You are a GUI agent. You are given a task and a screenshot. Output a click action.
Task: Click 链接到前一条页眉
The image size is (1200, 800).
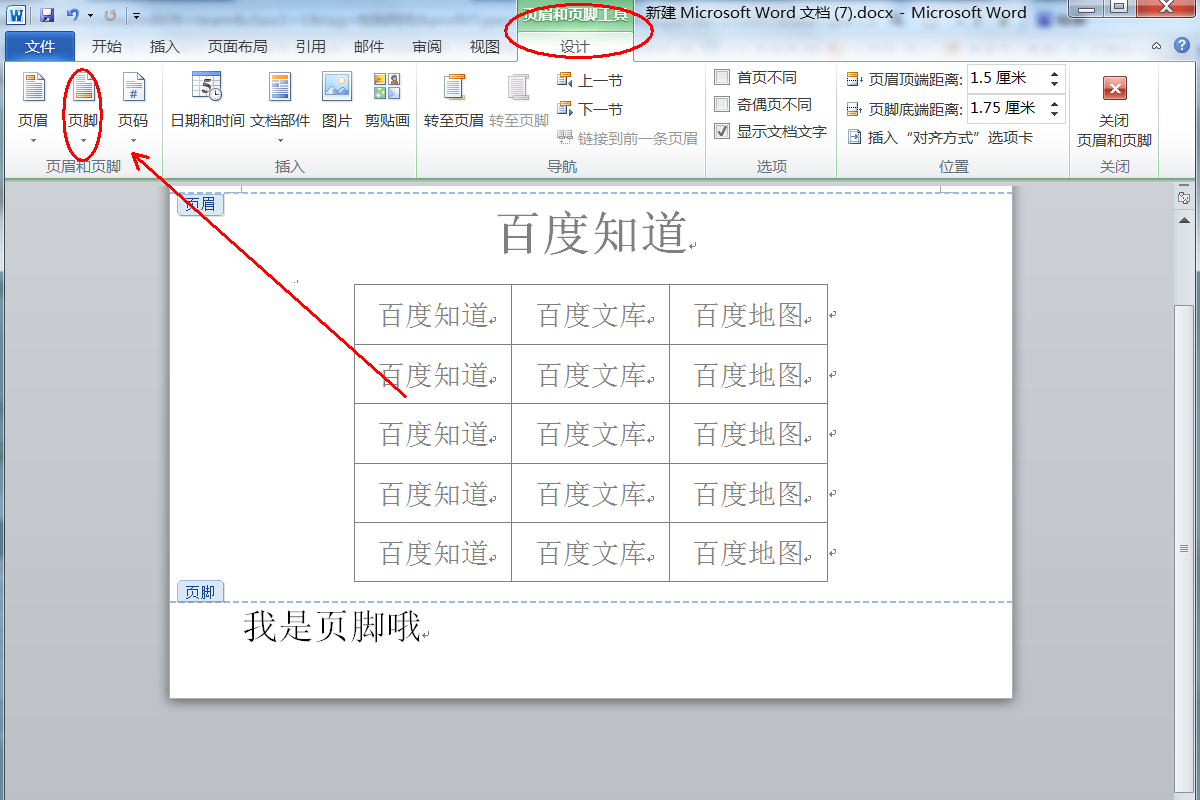[627, 138]
